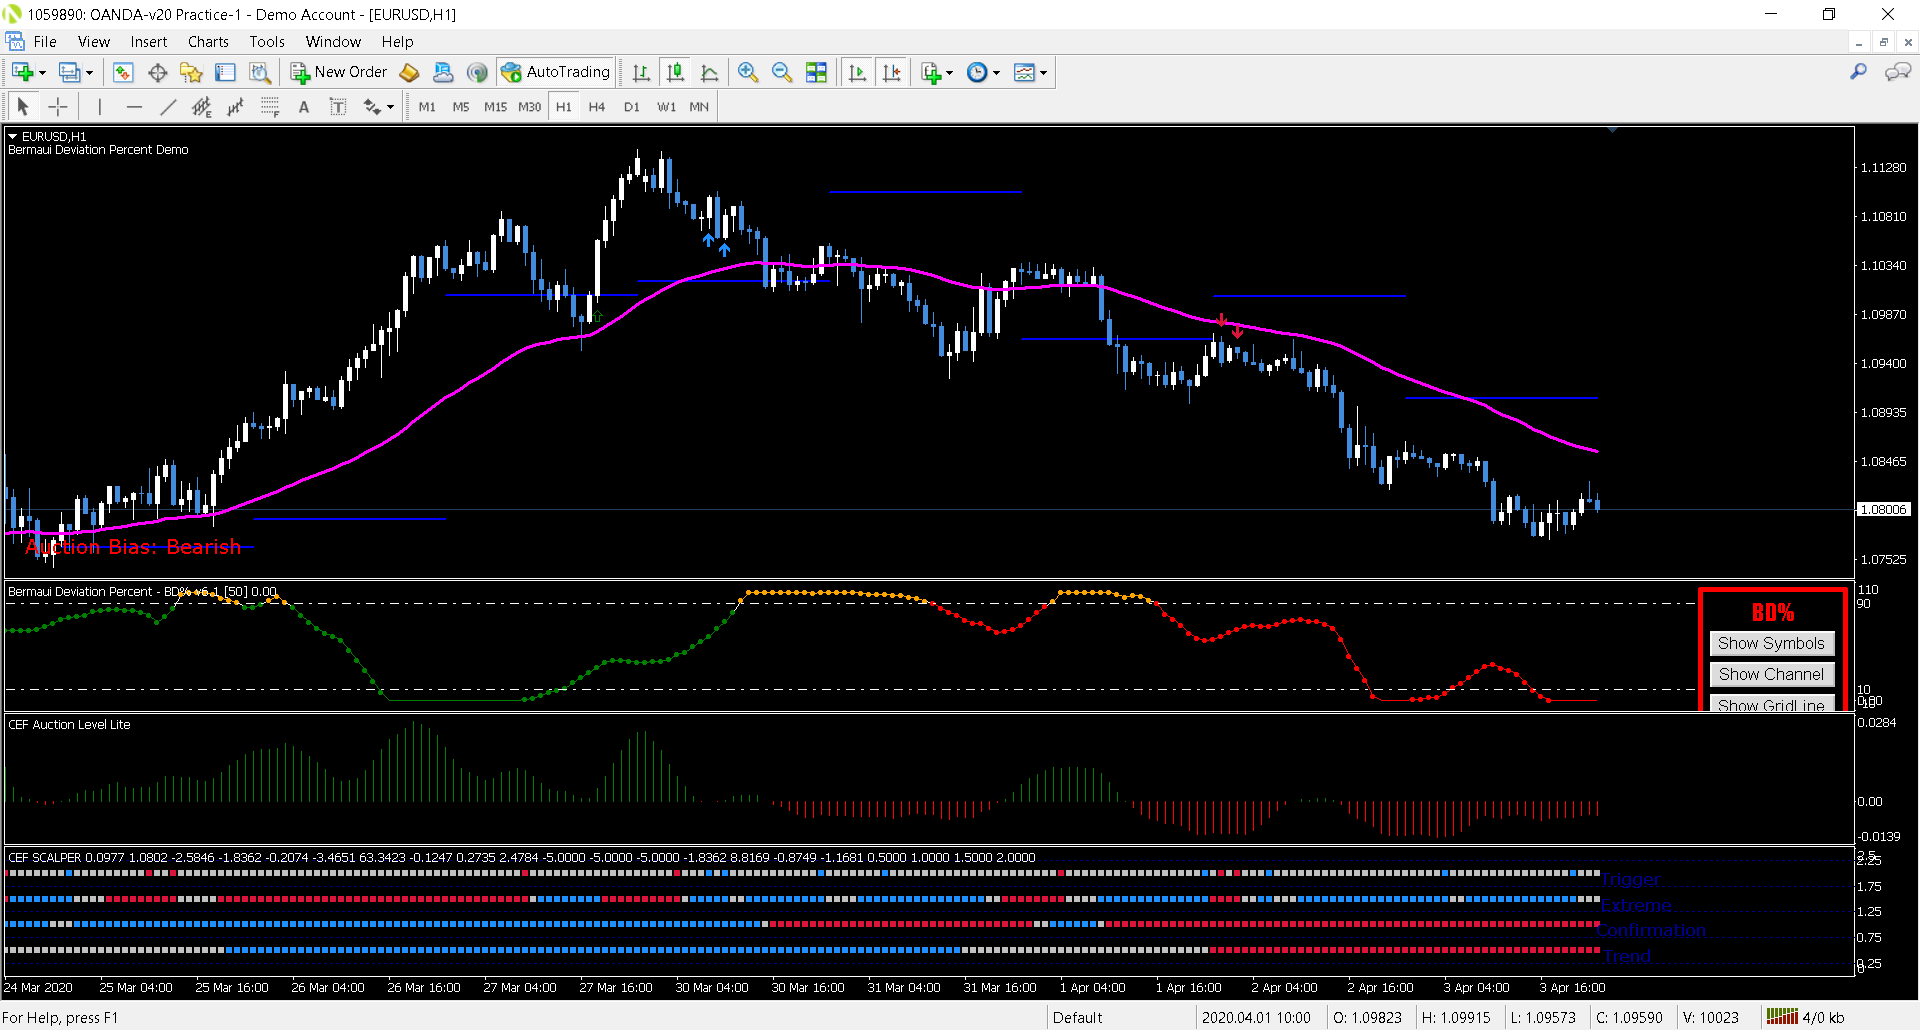Open the Help menu
Viewport: 1920px width, 1030px height.
[397, 42]
